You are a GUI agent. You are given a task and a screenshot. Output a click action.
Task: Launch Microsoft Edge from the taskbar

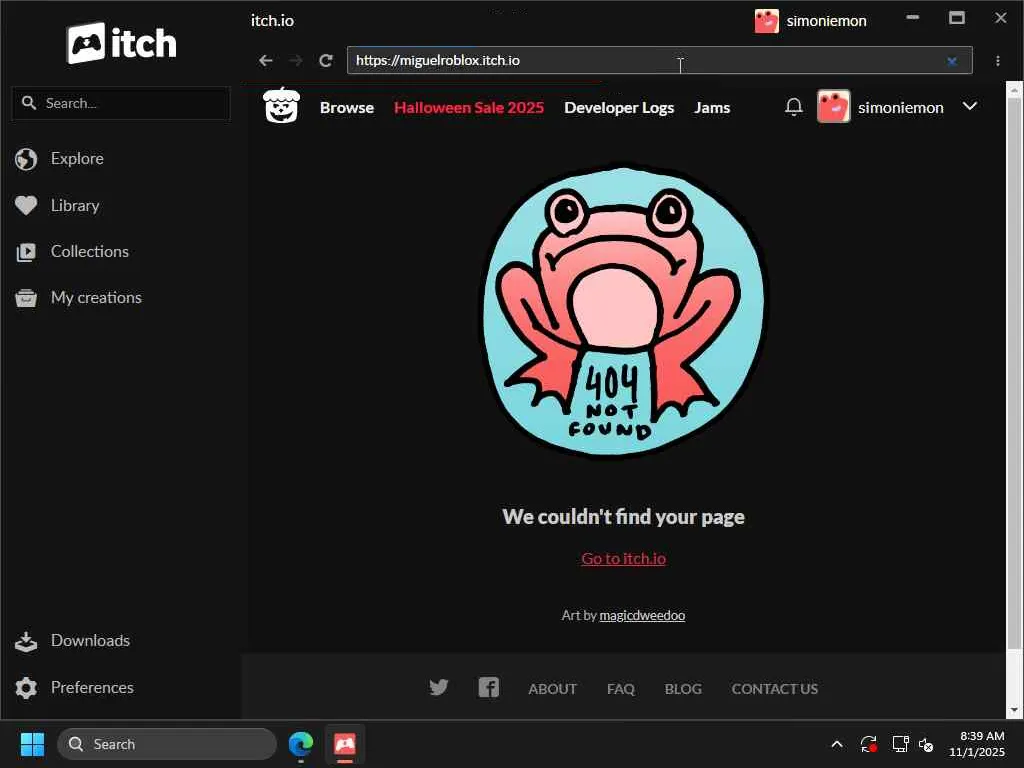(x=301, y=744)
